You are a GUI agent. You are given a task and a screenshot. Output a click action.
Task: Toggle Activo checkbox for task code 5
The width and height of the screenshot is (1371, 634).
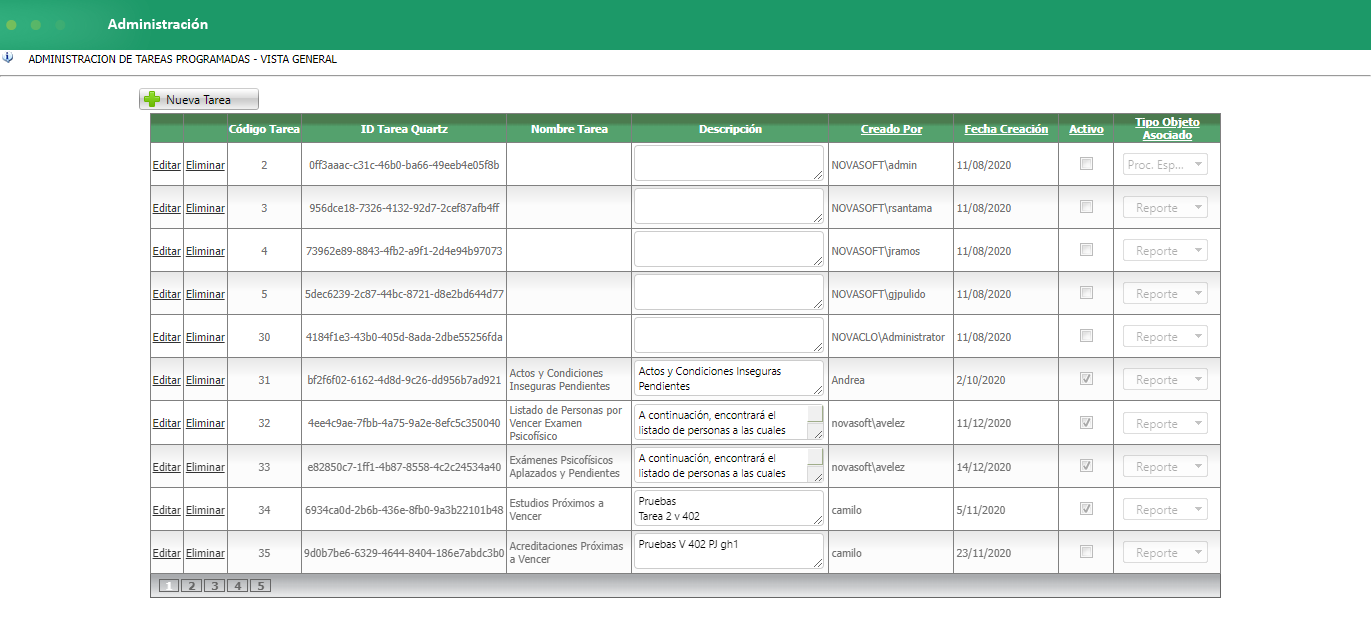coord(1086,293)
